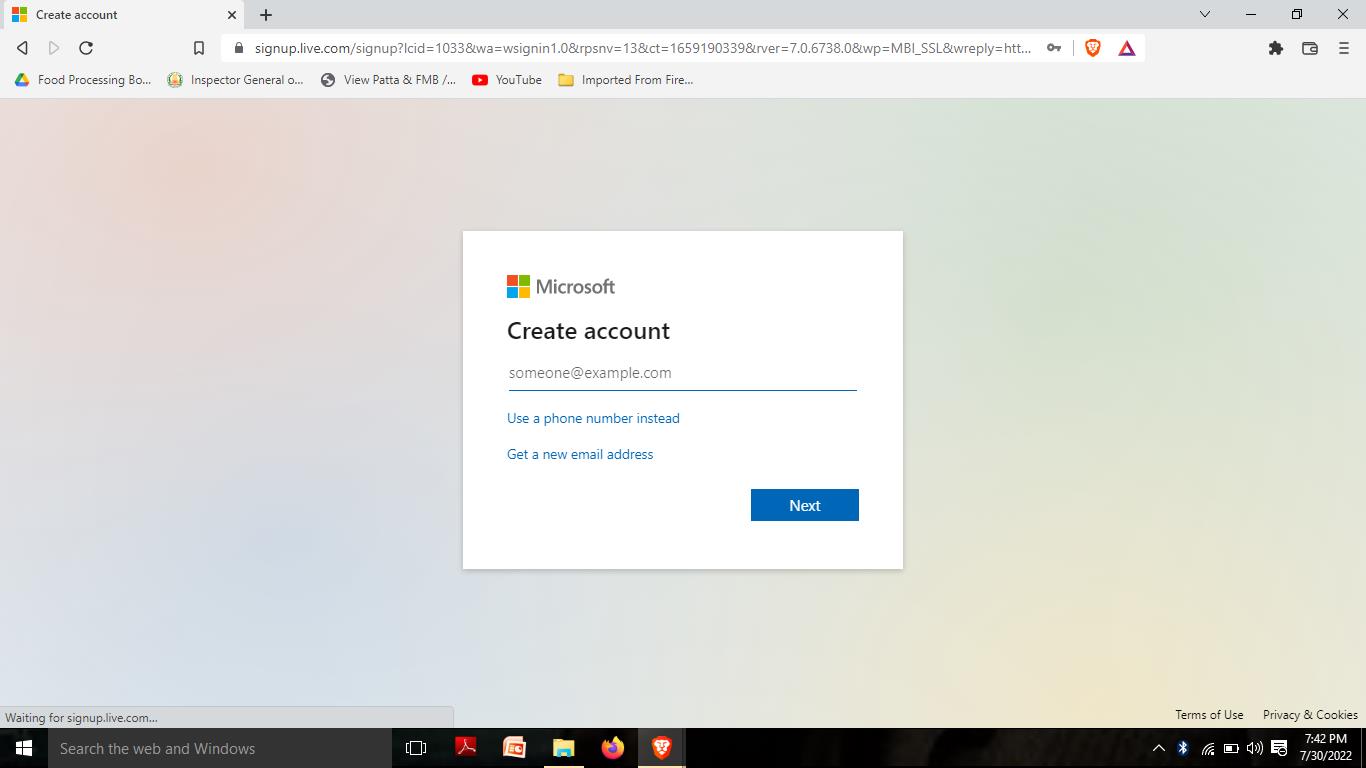
Task: Click the Bluetooth tray icon
Action: click(x=1183, y=748)
